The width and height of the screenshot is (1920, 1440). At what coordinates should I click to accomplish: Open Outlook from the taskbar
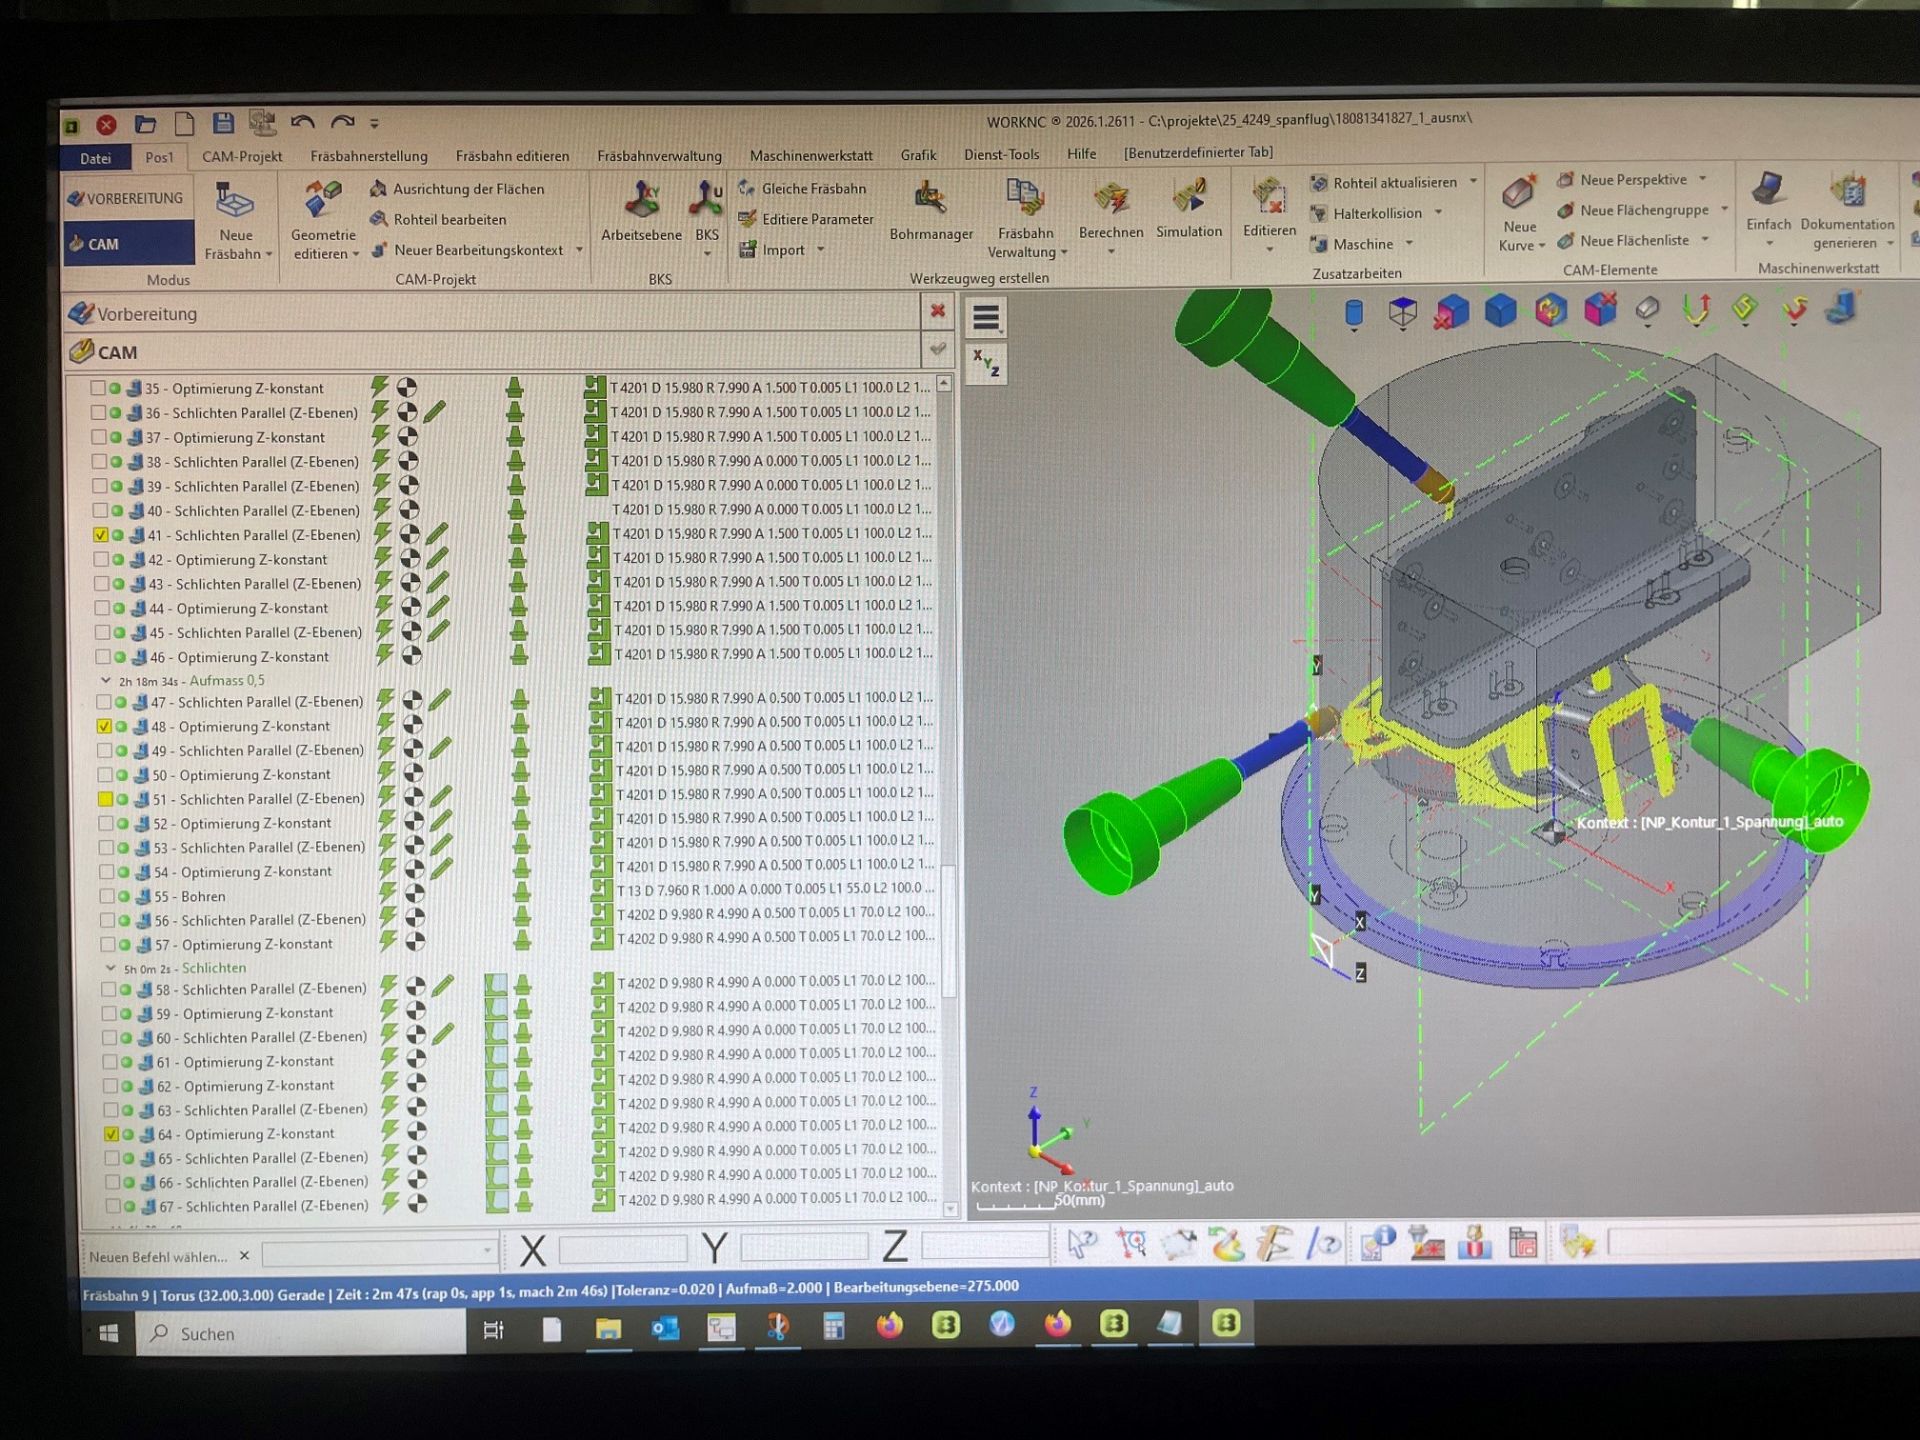point(665,1329)
